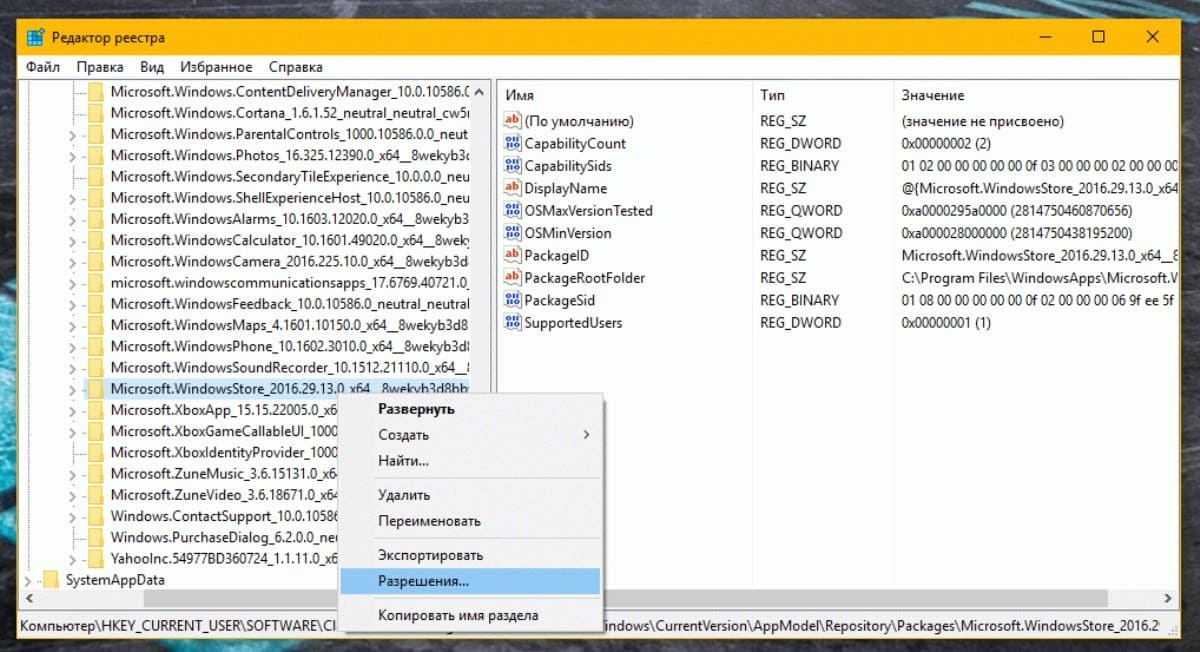The width and height of the screenshot is (1200, 652).
Task: Click the string icon of (По умолчанию) value
Action: coord(513,121)
